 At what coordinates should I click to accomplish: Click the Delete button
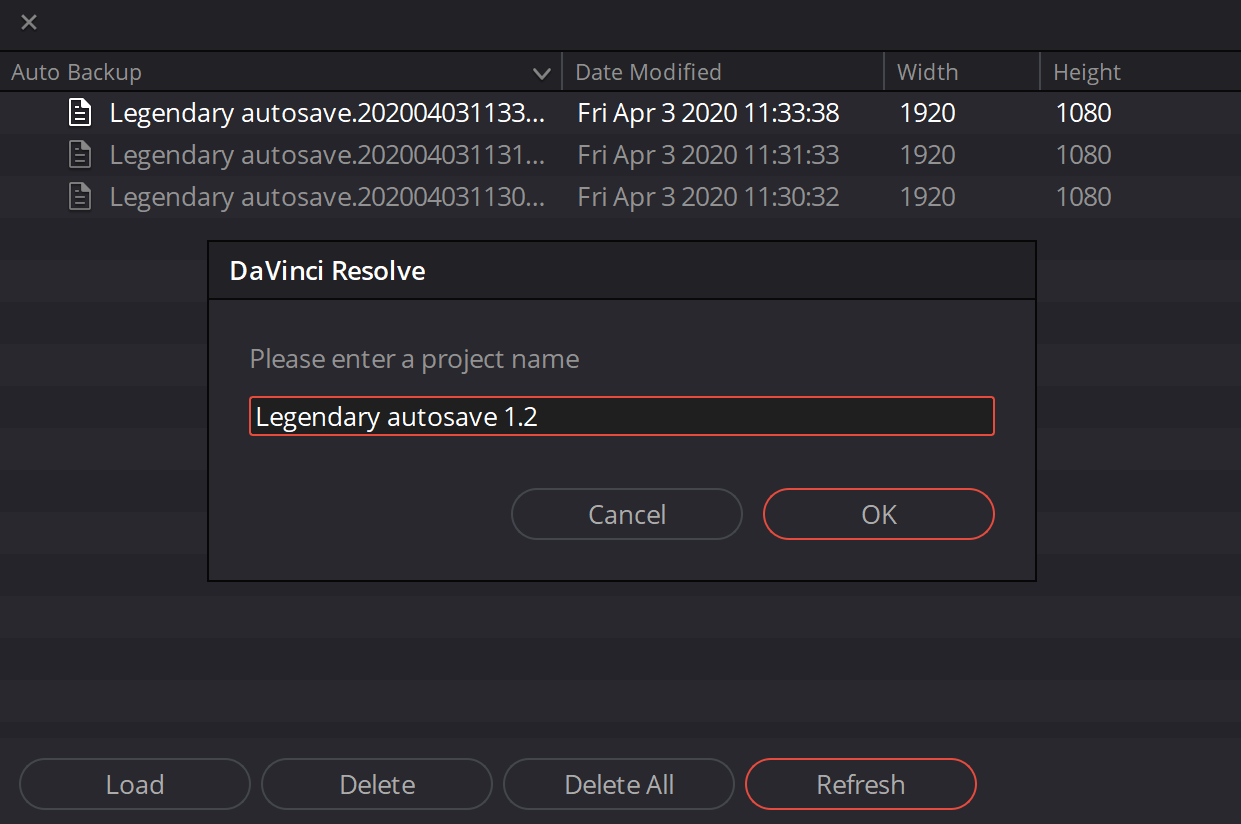pyautogui.click(x=377, y=784)
